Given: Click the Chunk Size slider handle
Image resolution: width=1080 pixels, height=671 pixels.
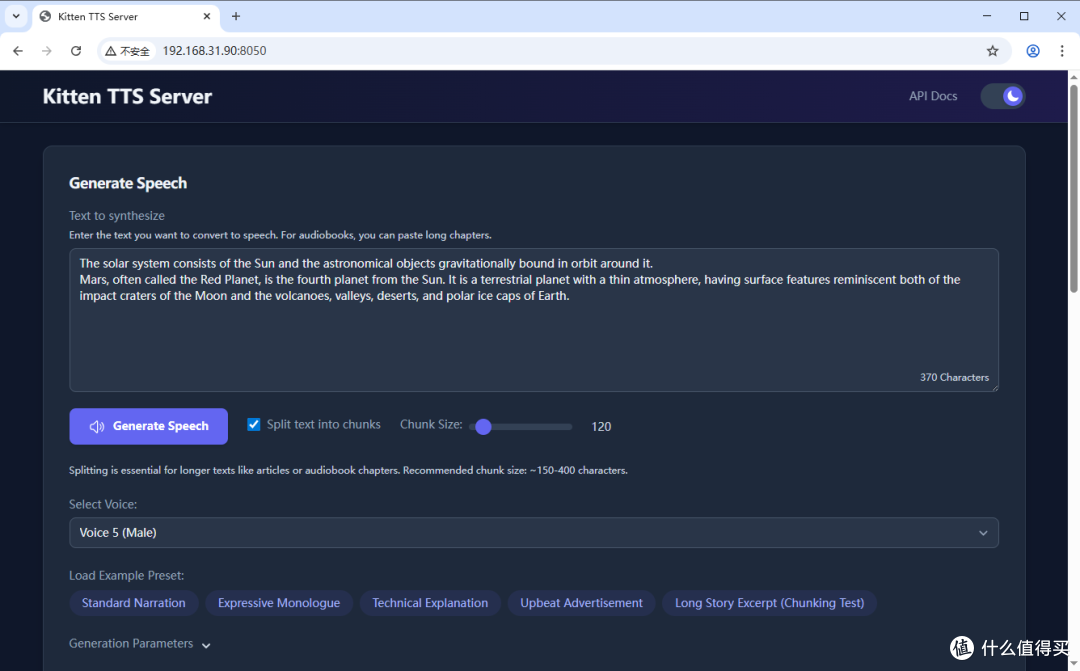Looking at the screenshot, I should tap(484, 427).
